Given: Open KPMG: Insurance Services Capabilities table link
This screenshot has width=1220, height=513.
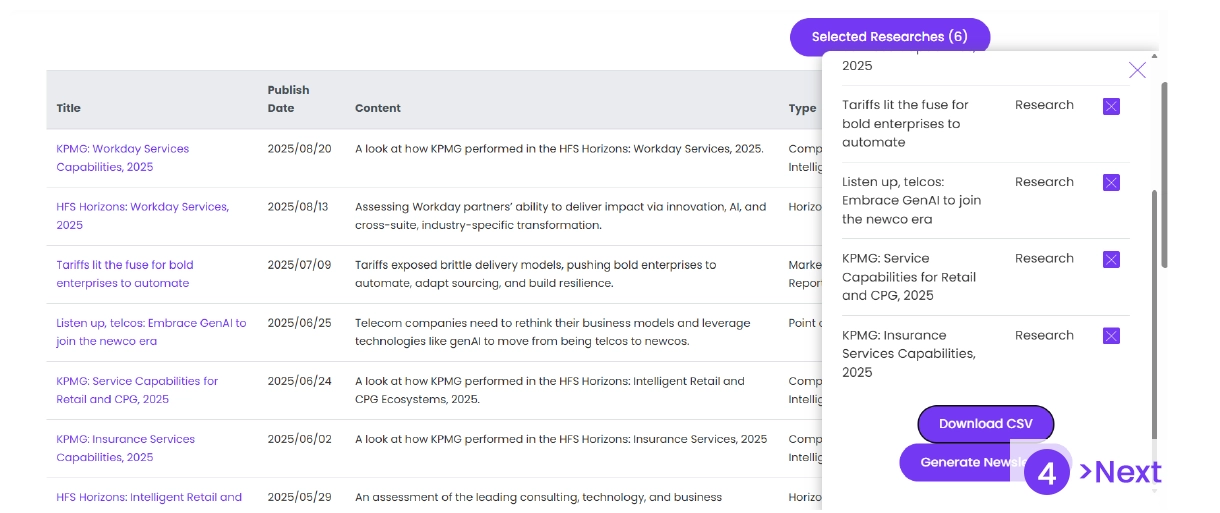Looking at the screenshot, I should 126,448.
